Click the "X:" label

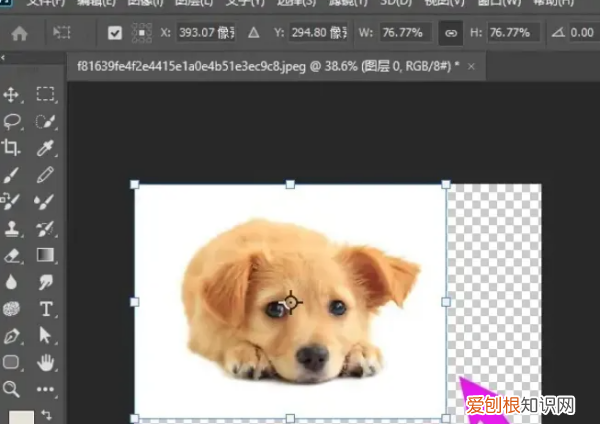(165, 33)
